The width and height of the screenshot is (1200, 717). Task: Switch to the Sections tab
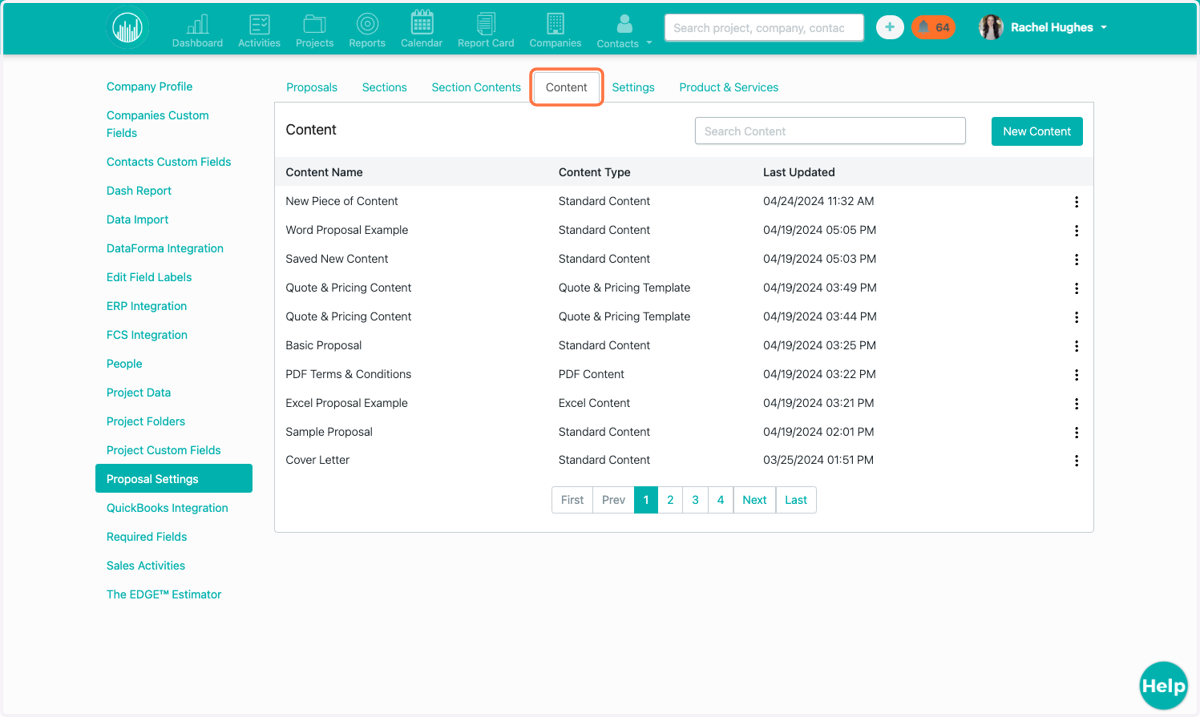pos(384,87)
